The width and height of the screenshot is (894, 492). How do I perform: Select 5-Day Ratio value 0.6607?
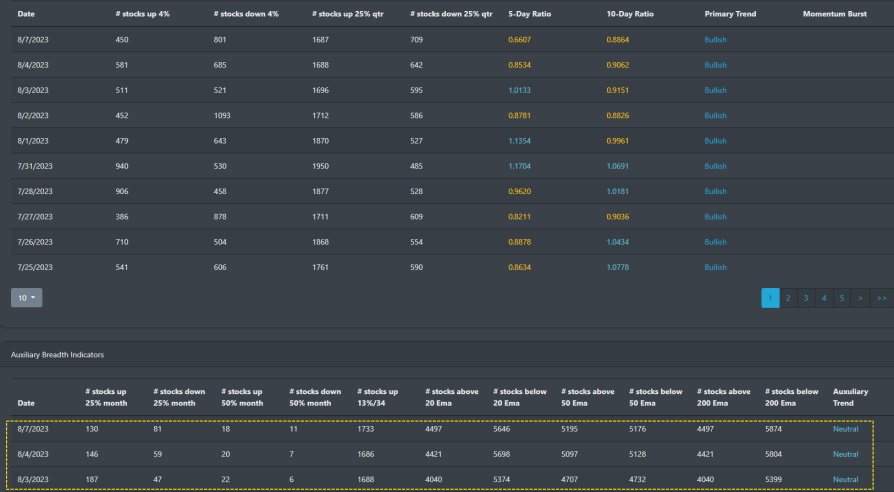pos(519,40)
